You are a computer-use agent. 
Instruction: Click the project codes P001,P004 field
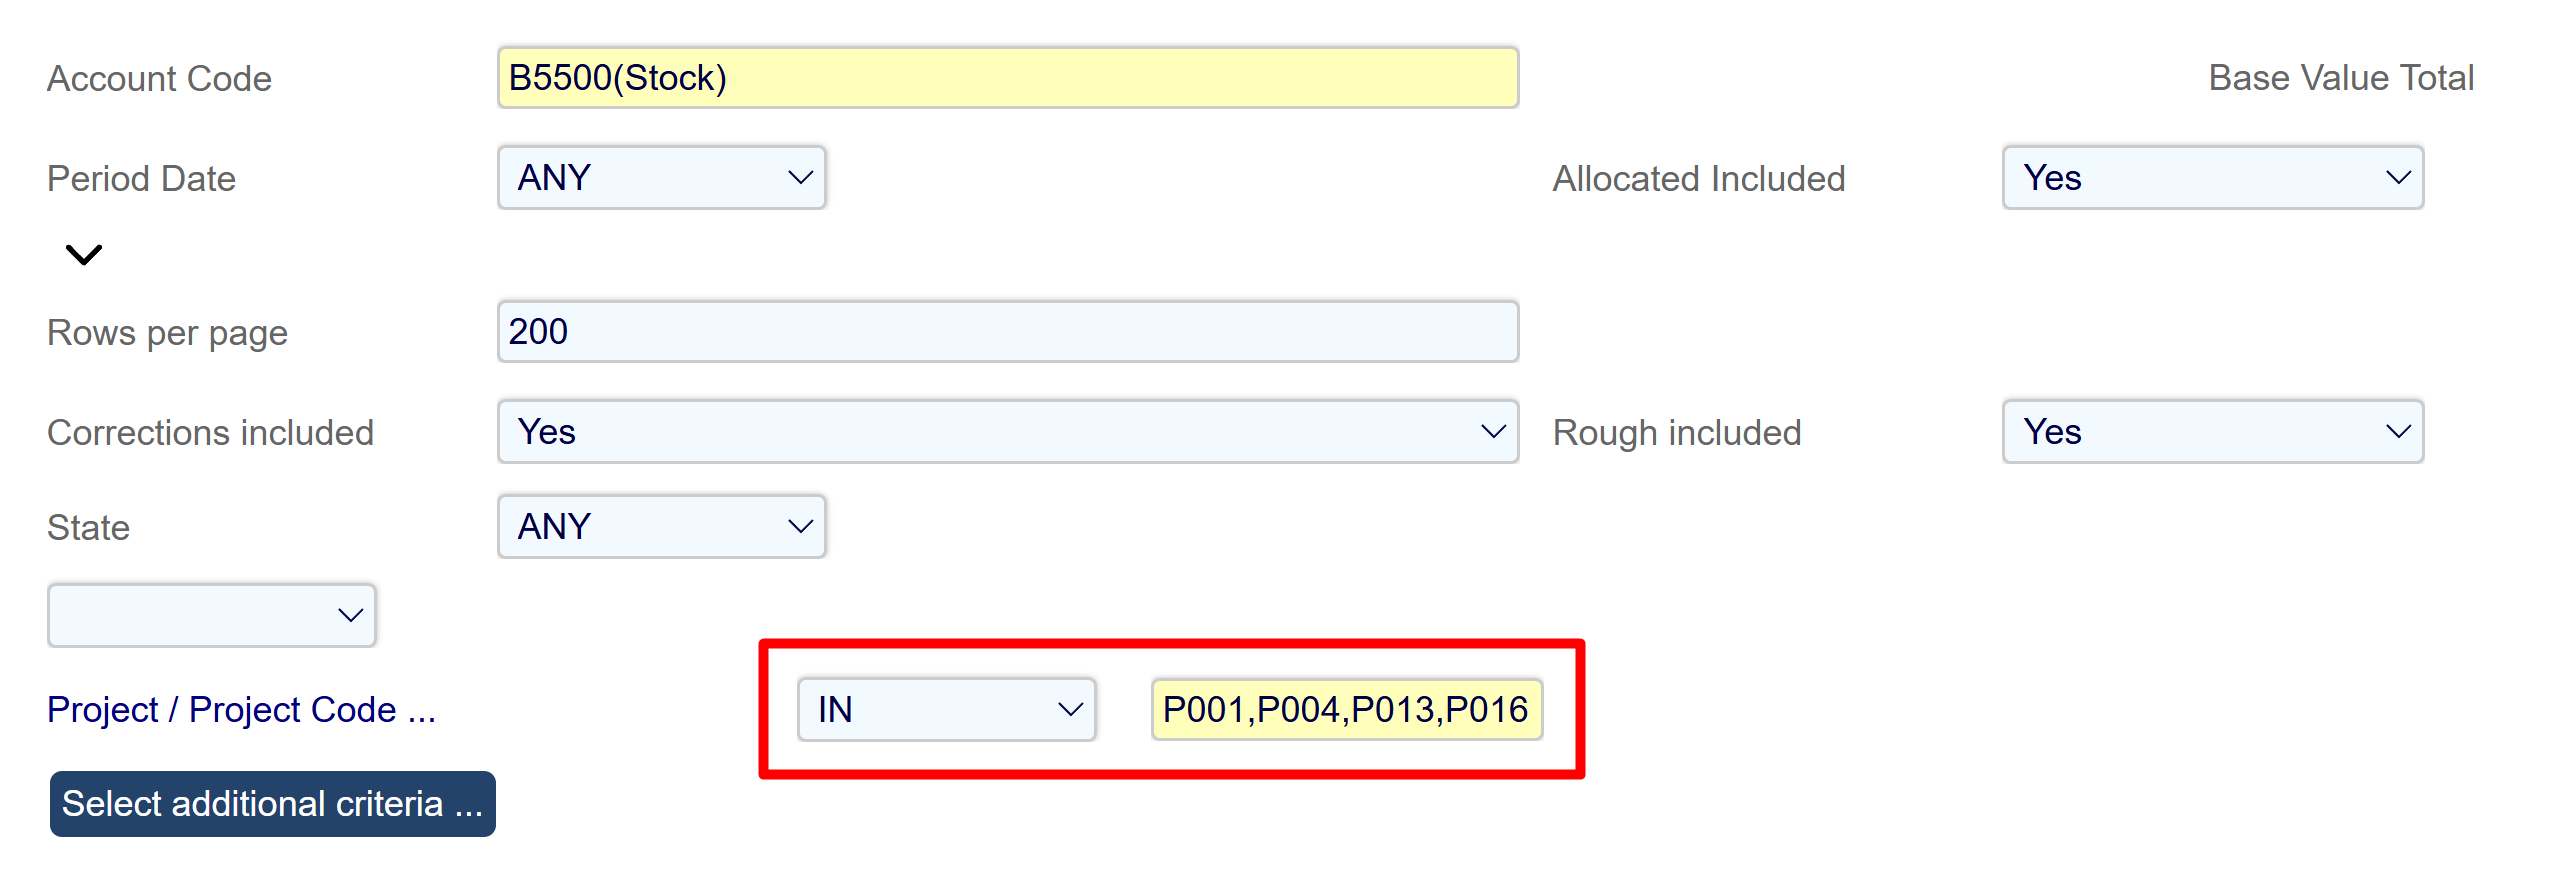click(1346, 710)
